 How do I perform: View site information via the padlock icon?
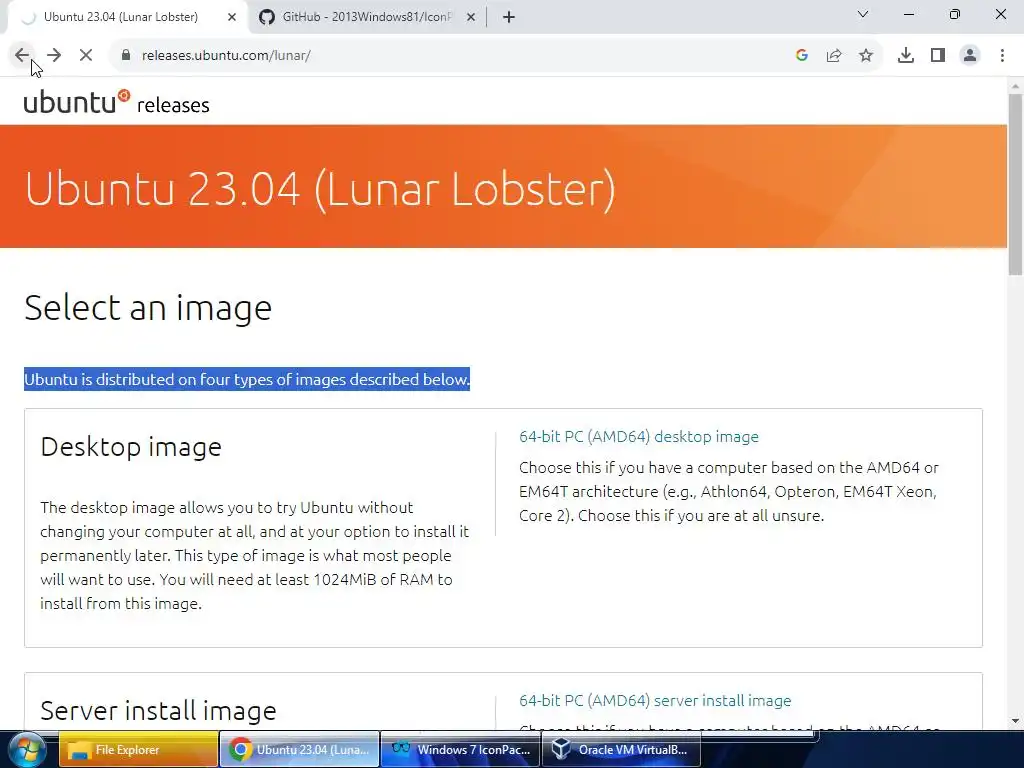pos(126,56)
